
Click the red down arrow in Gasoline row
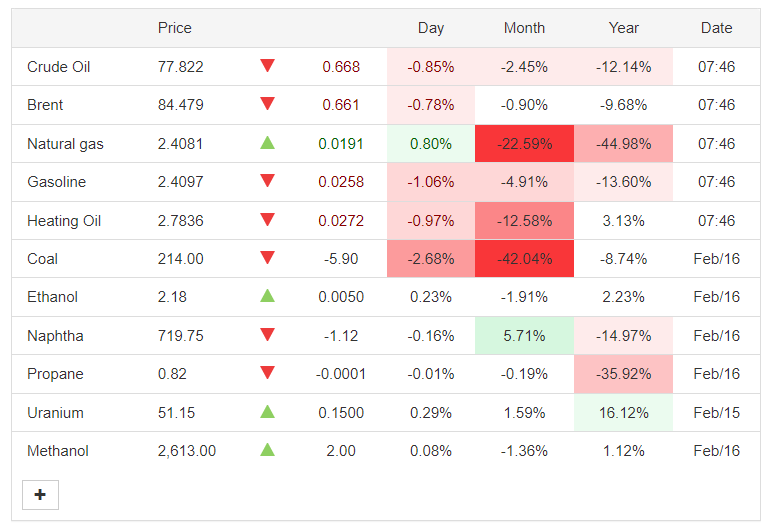[x=267, y=181]
